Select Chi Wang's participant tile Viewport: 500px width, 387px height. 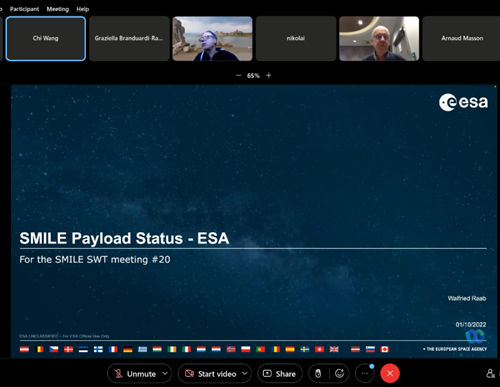tap(46, 39)
